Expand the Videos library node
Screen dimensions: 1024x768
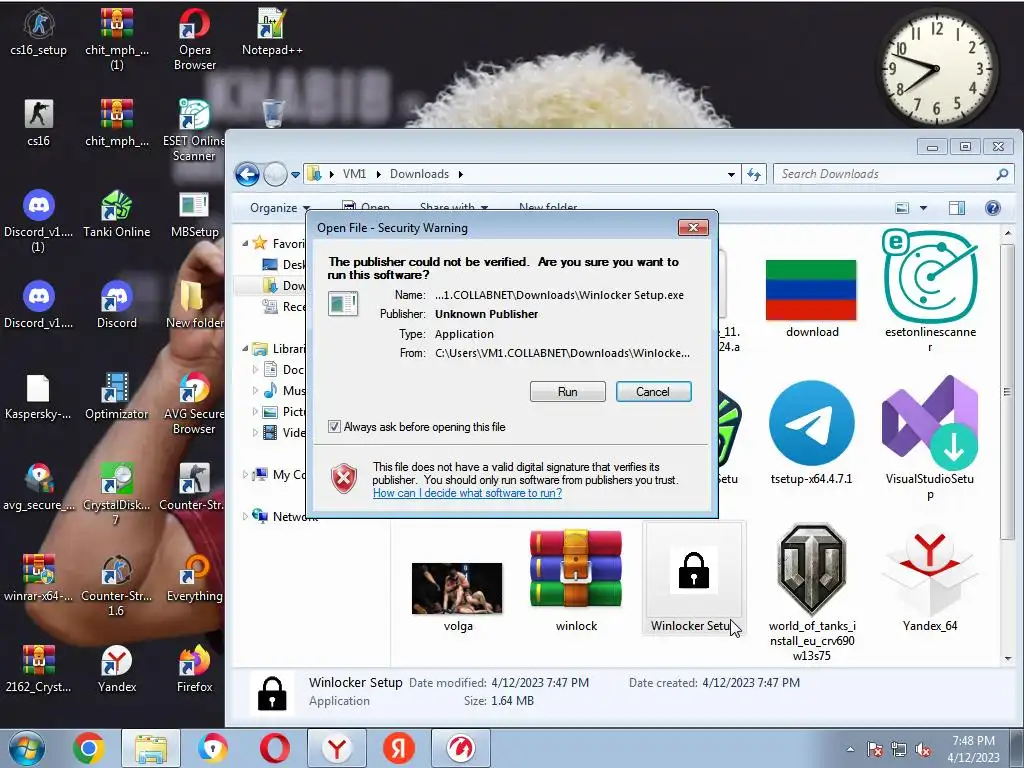255,432
